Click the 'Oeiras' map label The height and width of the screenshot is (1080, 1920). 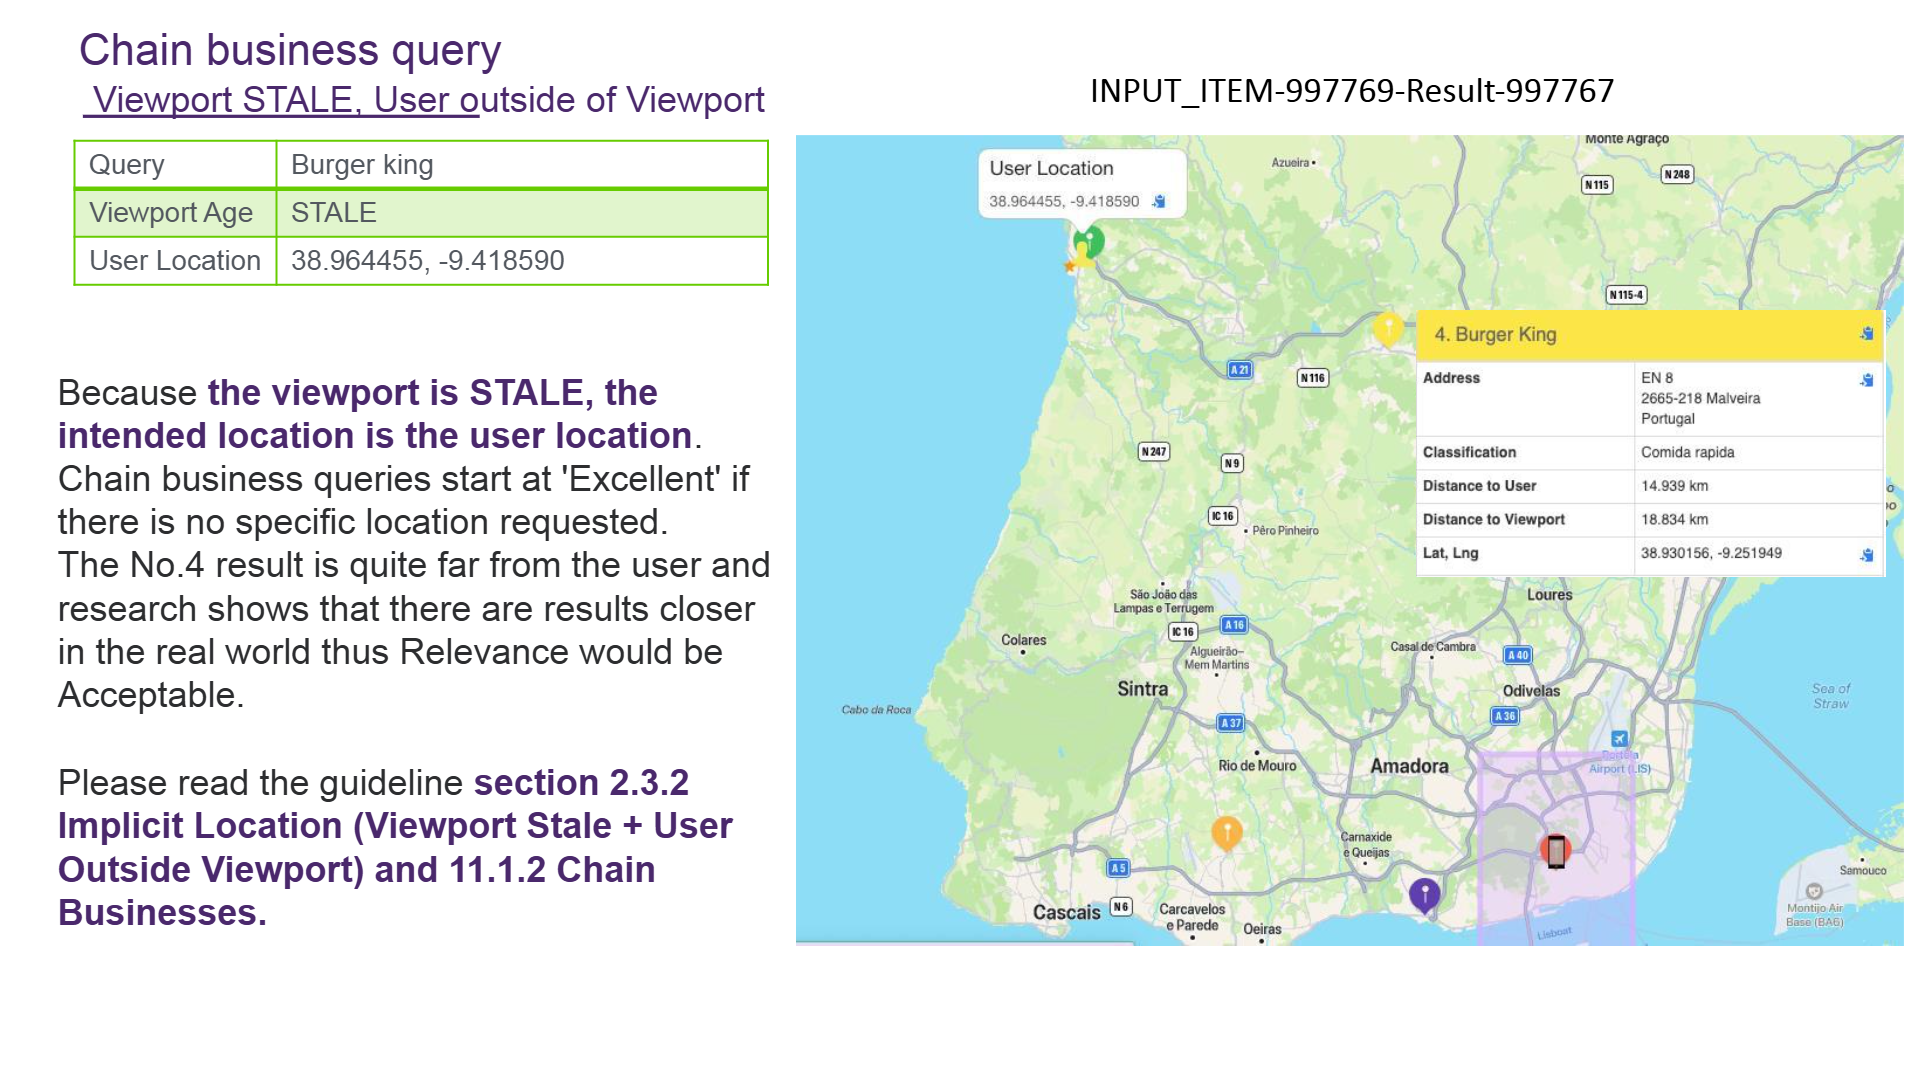(x=1262, y=929)
